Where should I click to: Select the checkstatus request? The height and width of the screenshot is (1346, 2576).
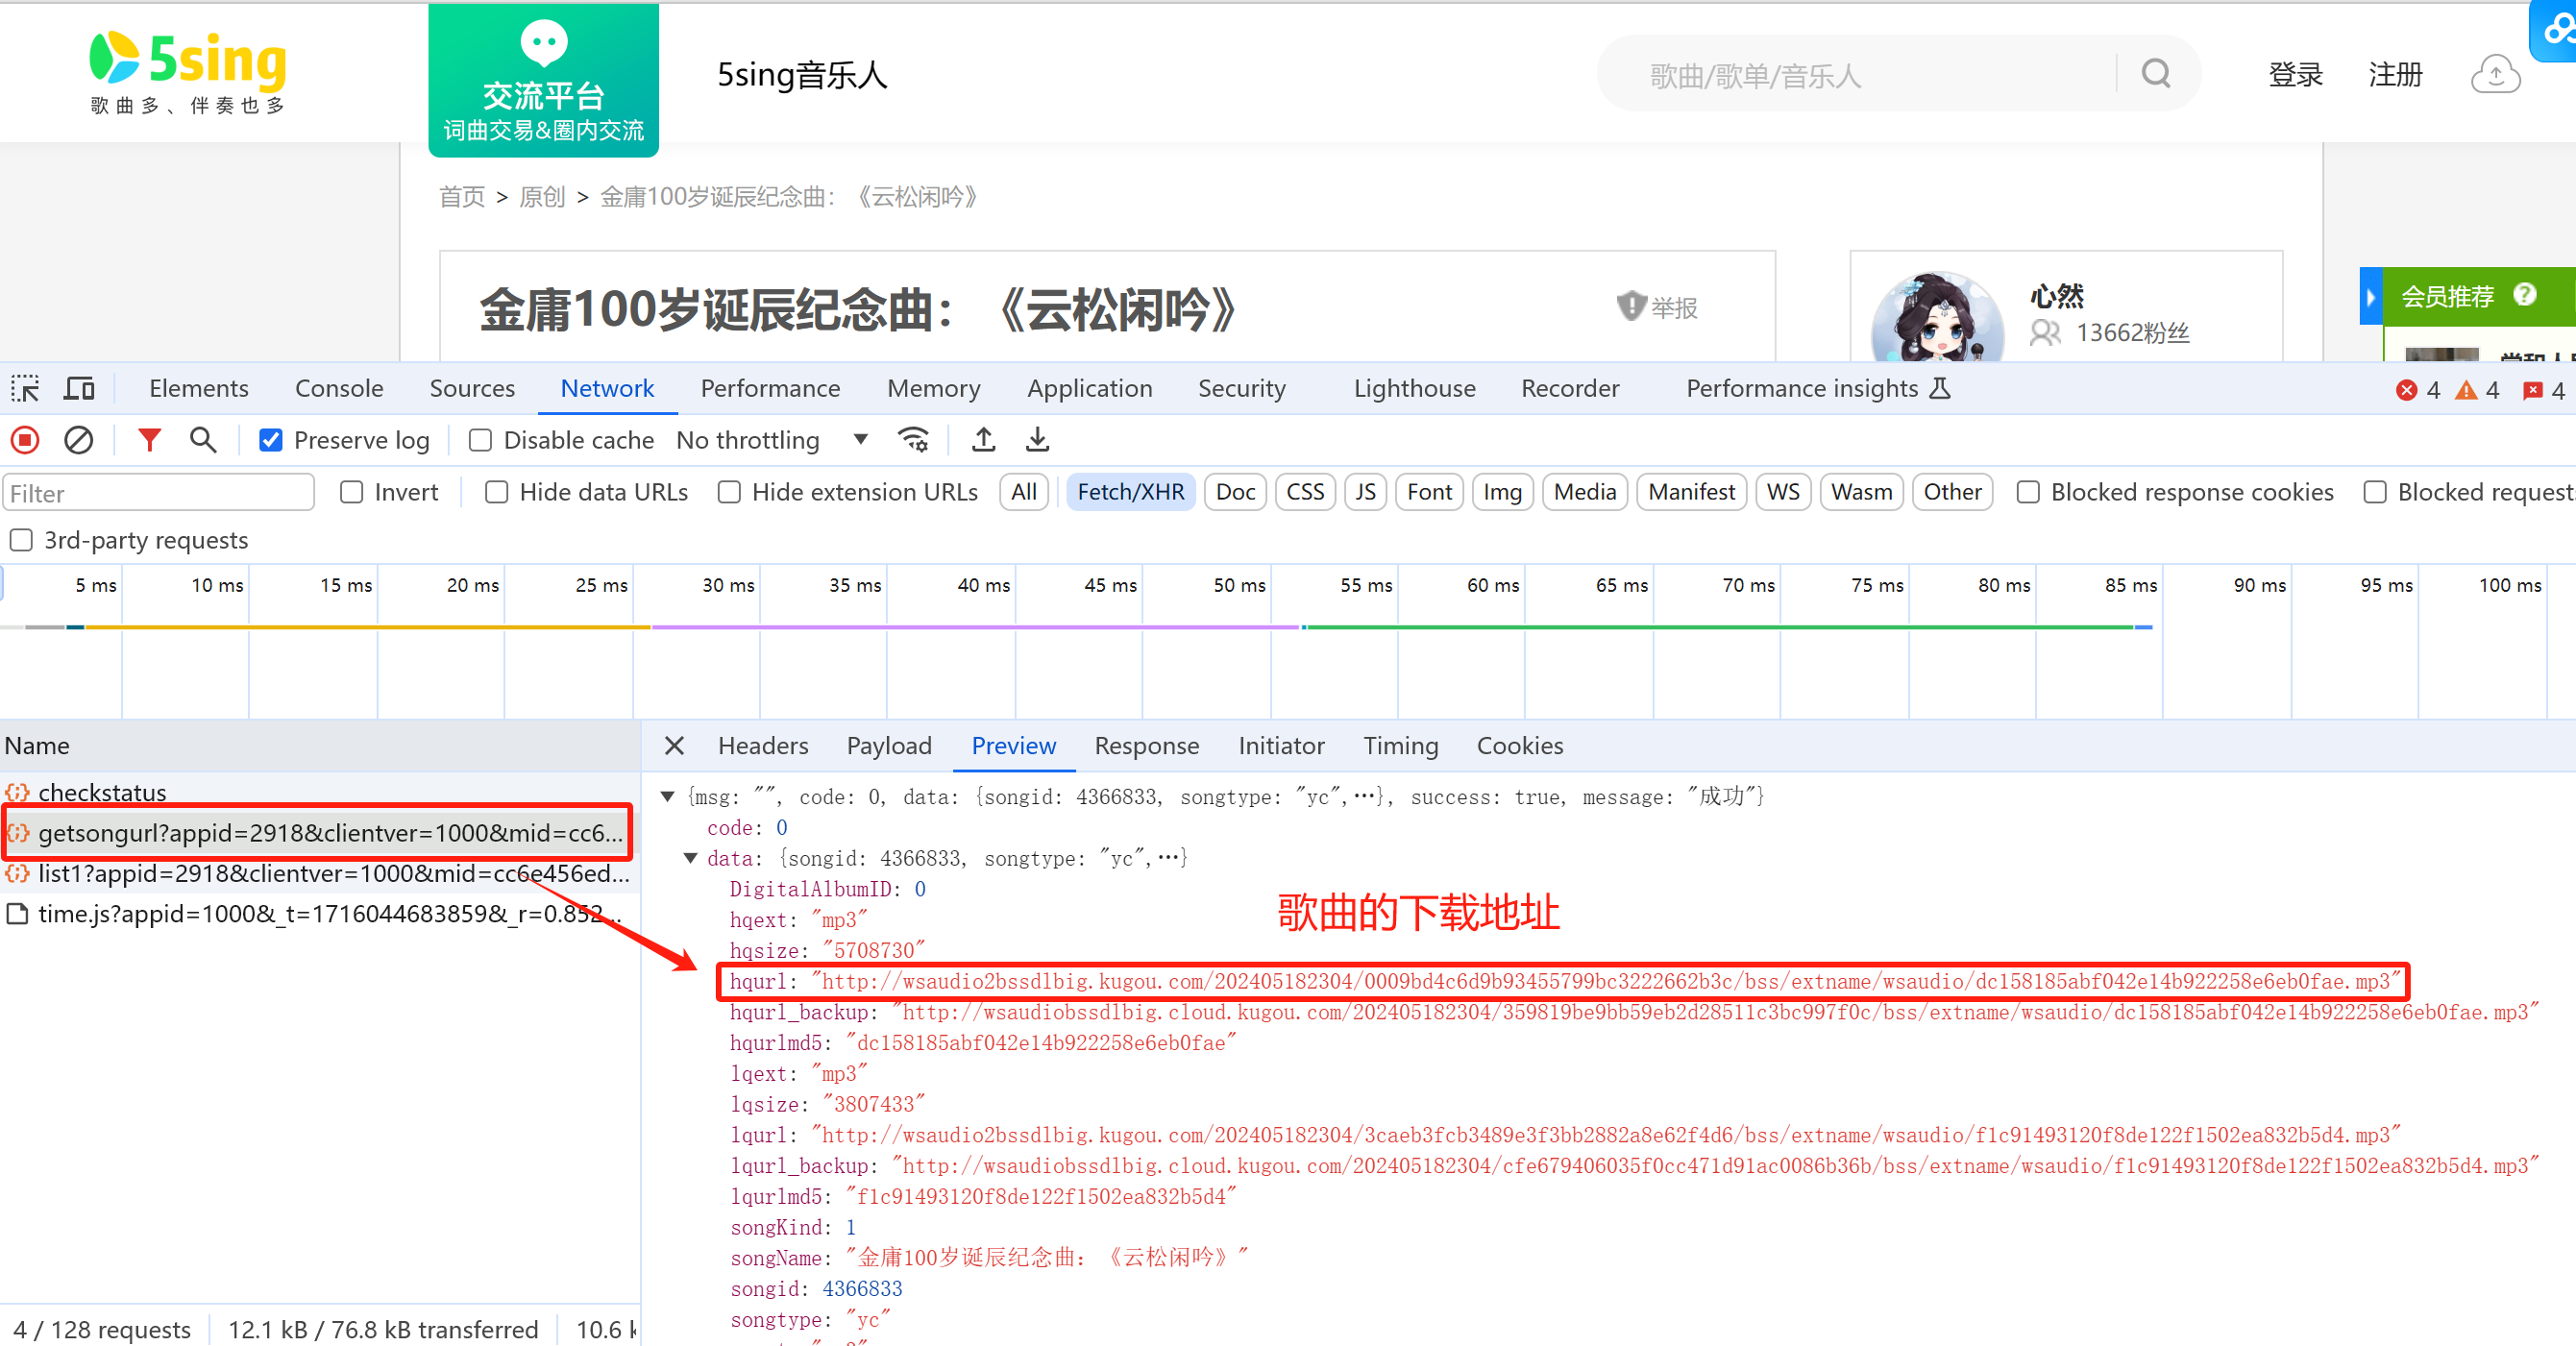[319, 792]
